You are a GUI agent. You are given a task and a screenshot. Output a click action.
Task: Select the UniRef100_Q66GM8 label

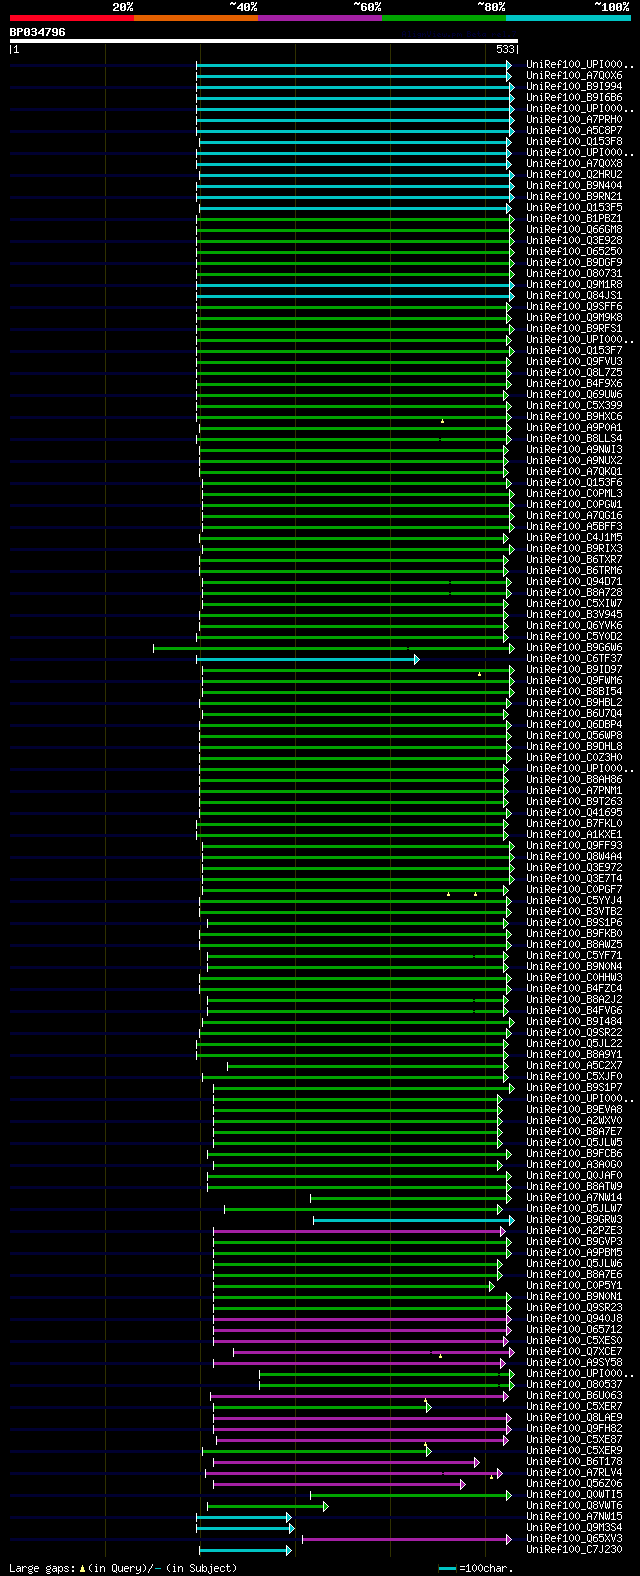(574, 230)
